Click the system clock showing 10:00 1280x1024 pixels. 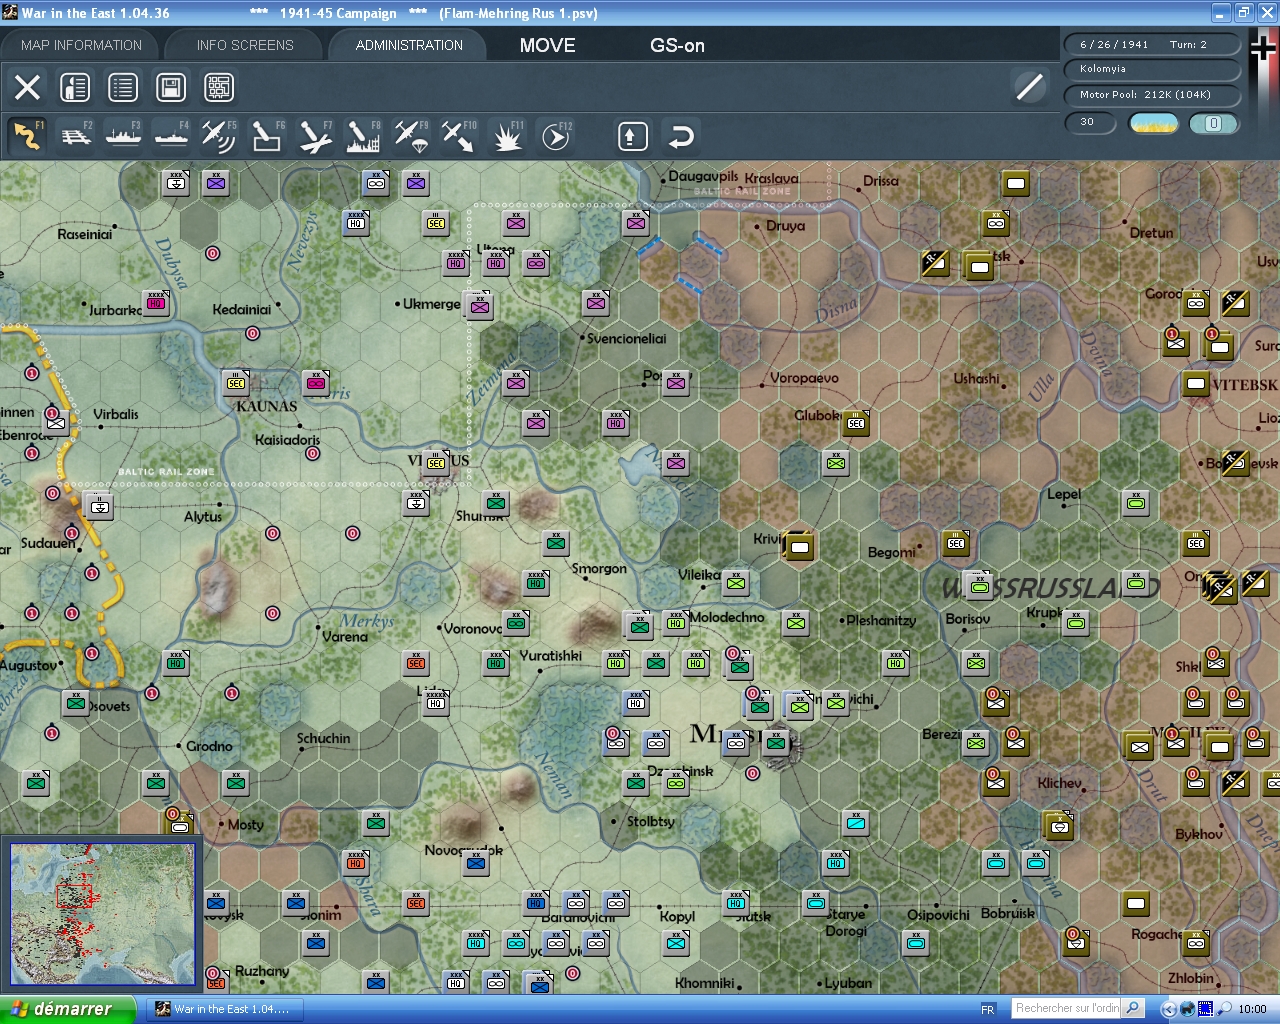1252,1009
